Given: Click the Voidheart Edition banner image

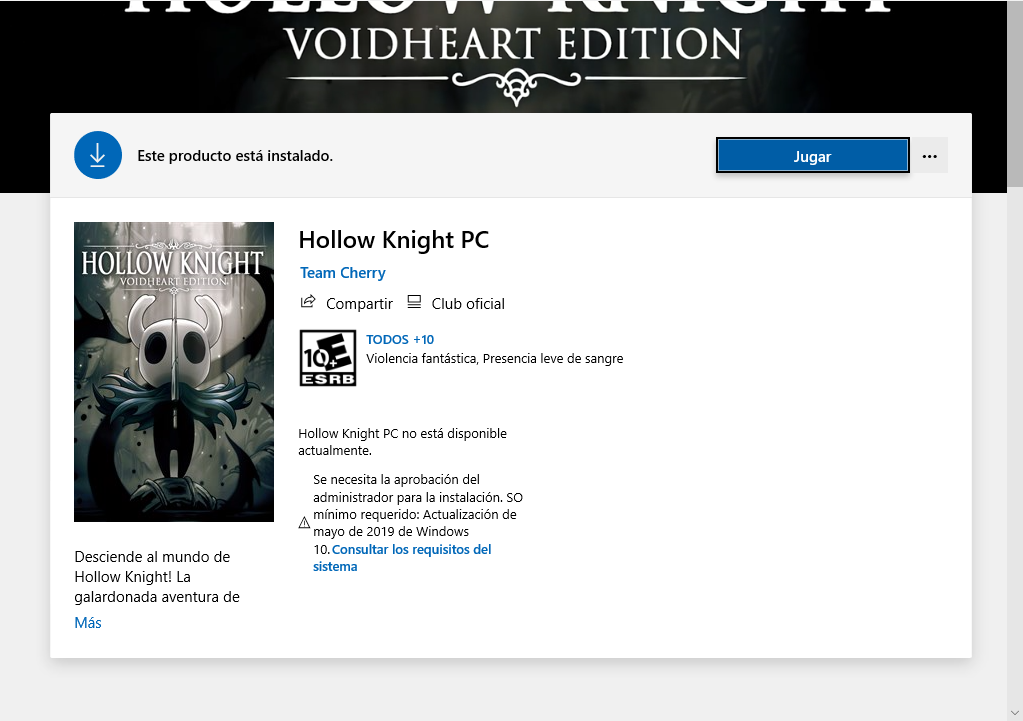Looking at the screenshot, I should click(512, 56).
